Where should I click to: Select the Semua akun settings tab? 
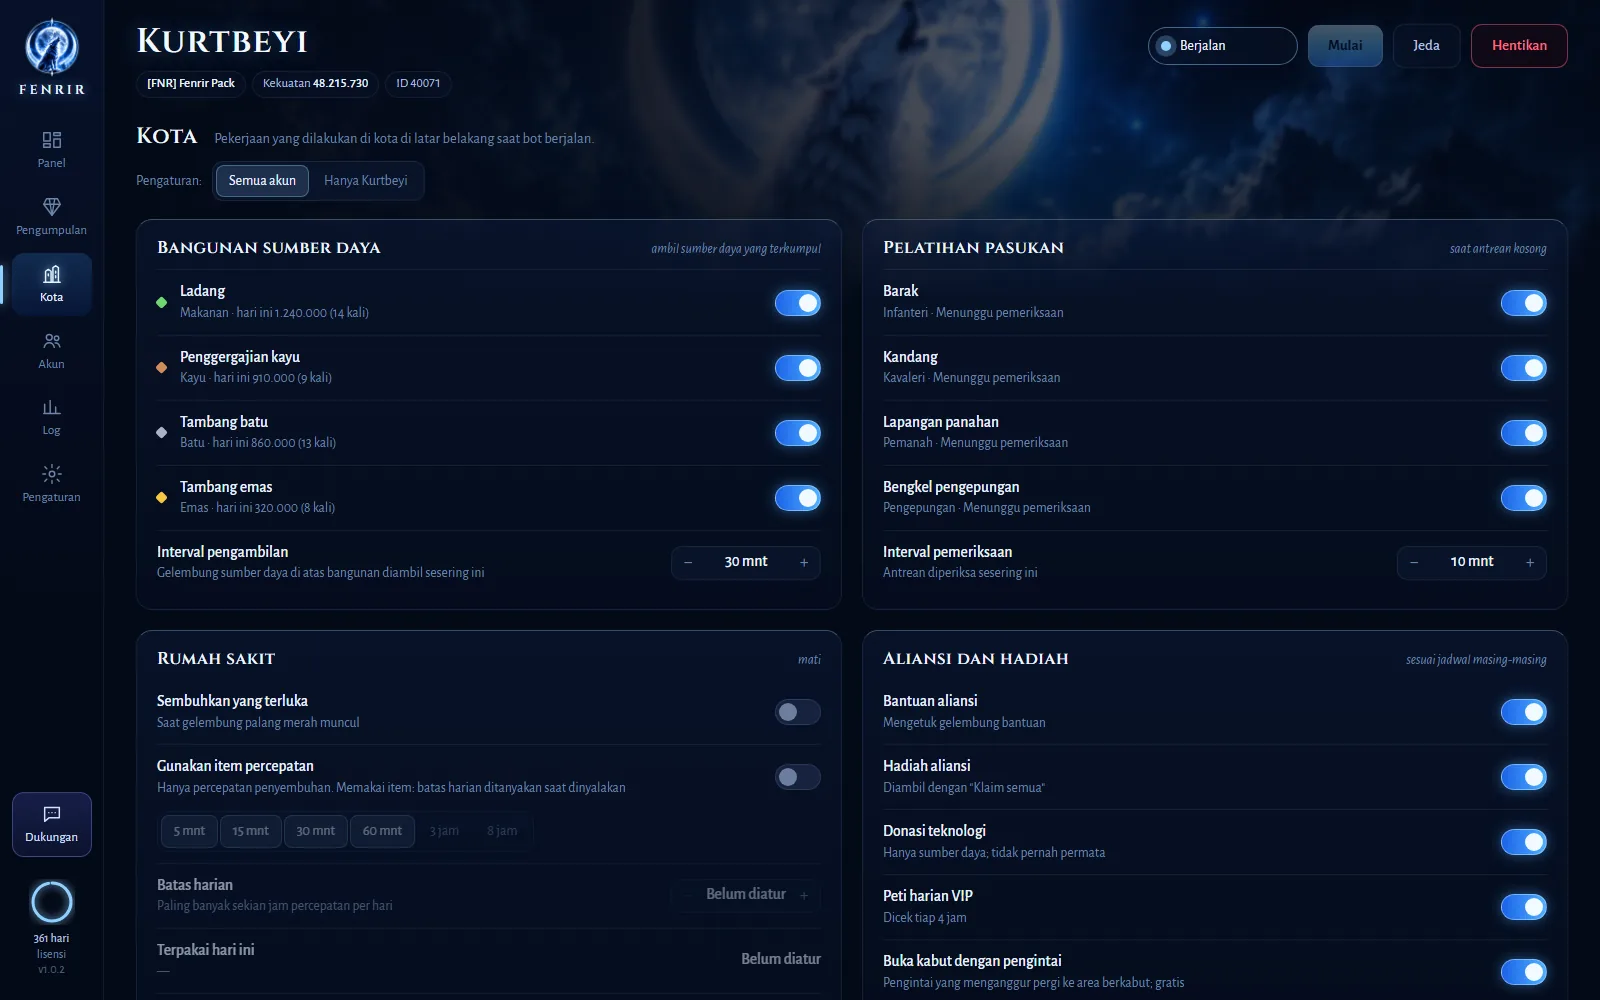(262, 181)
